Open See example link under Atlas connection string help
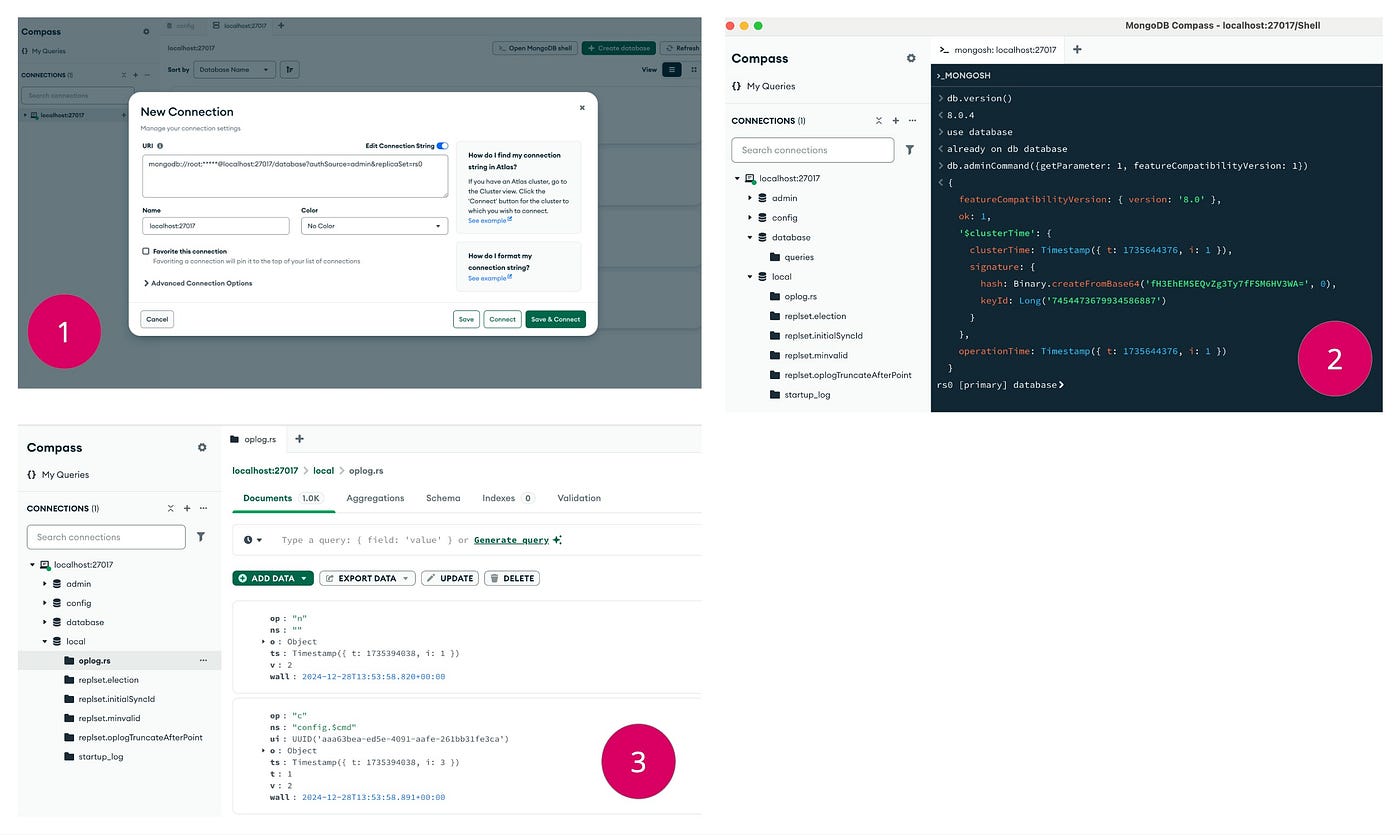1400x835 pixels. (x=490, y=220)
